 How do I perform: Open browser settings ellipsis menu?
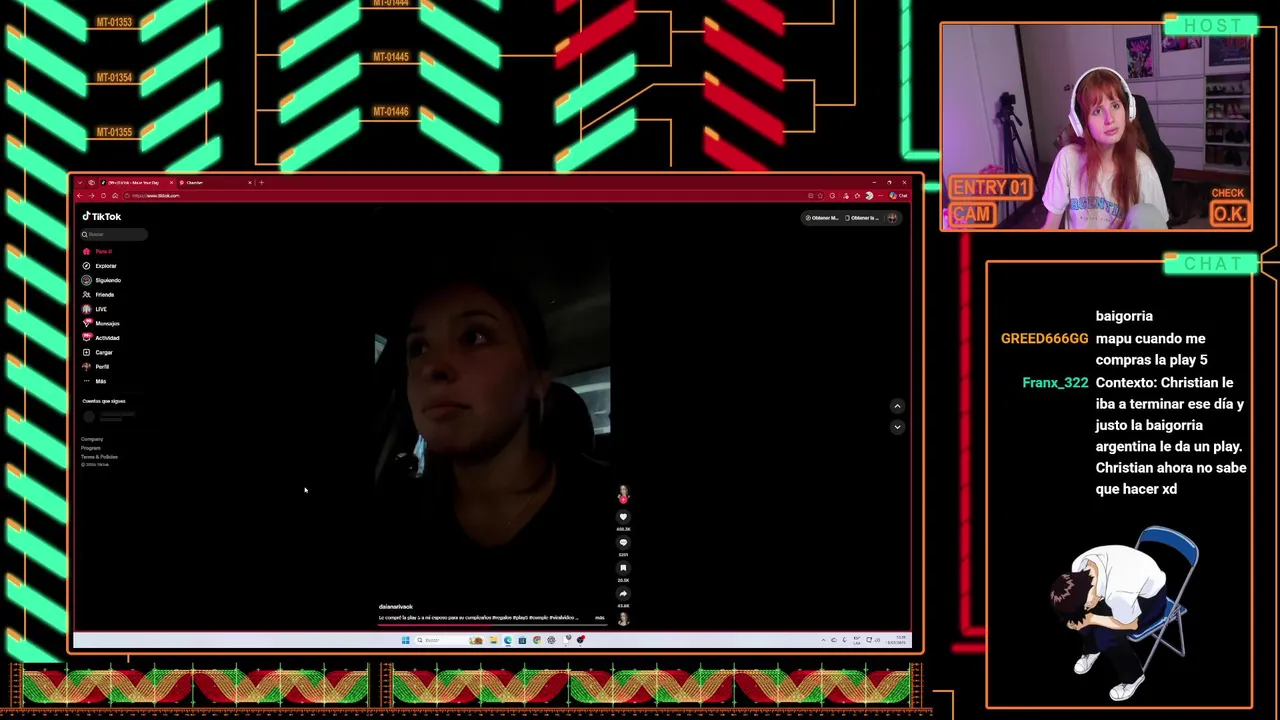pos(880,195)
